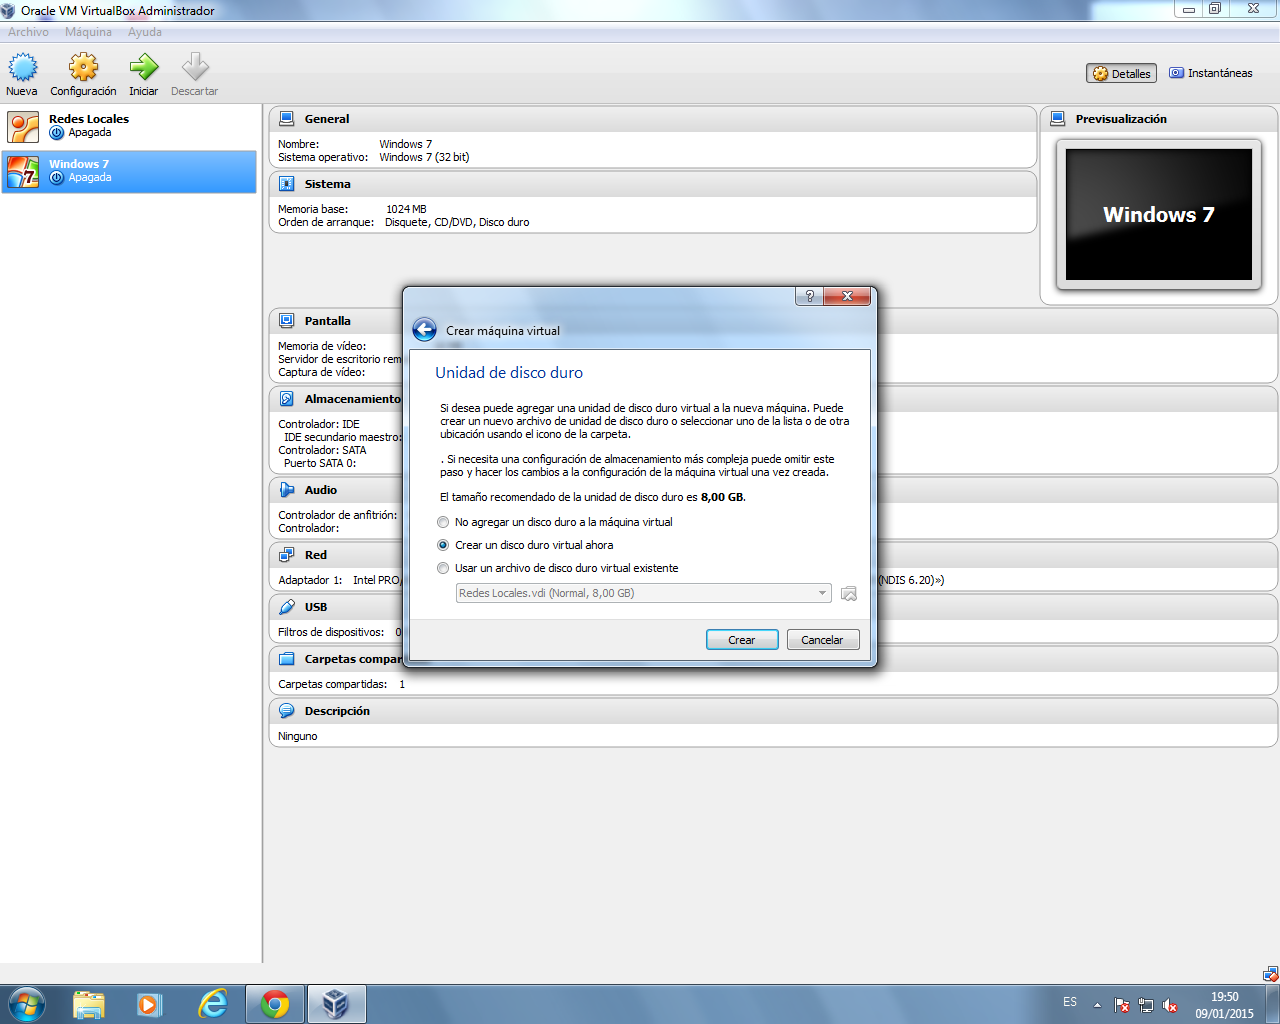Click the tray action center flag
The height and width of the screenshot is (1024, 1280).
click(x=1122, y=1006)
